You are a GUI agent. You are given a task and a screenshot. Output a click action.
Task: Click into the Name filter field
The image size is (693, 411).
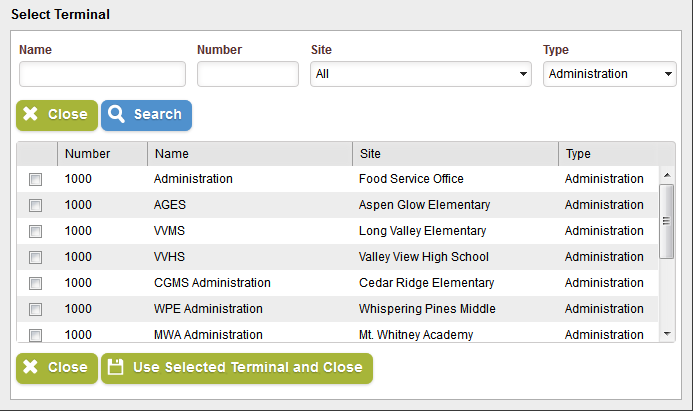click(102, 74)
